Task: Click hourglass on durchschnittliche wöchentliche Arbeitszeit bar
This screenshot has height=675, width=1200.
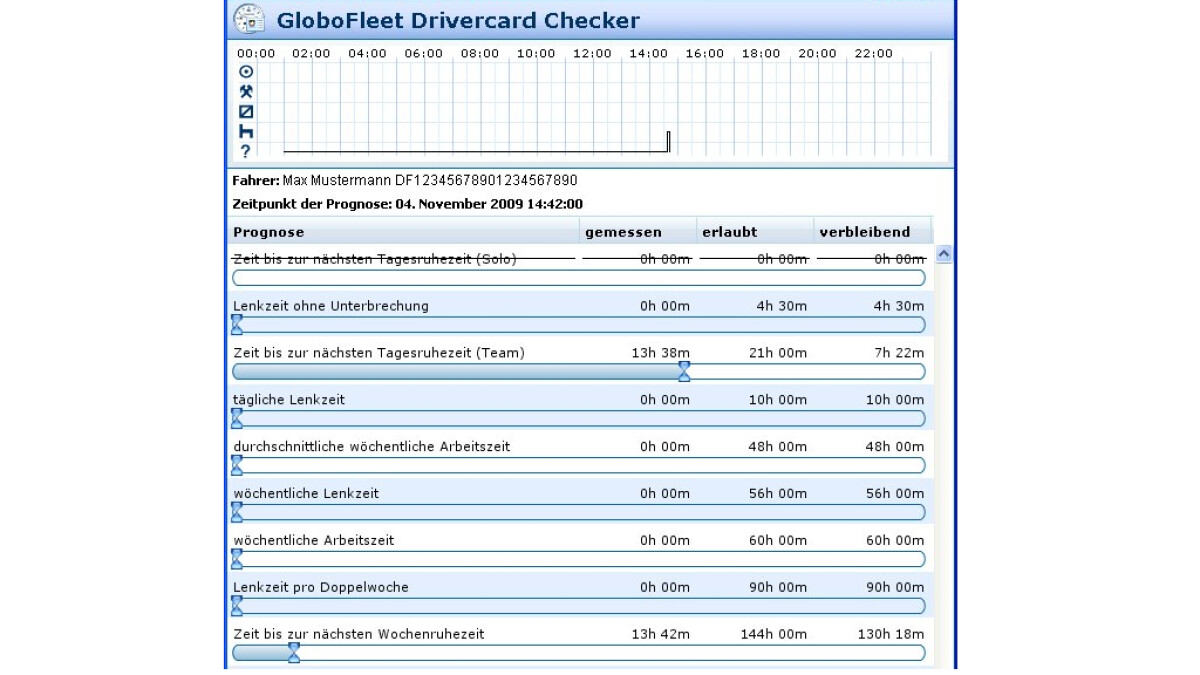Action: click(237, 465)
